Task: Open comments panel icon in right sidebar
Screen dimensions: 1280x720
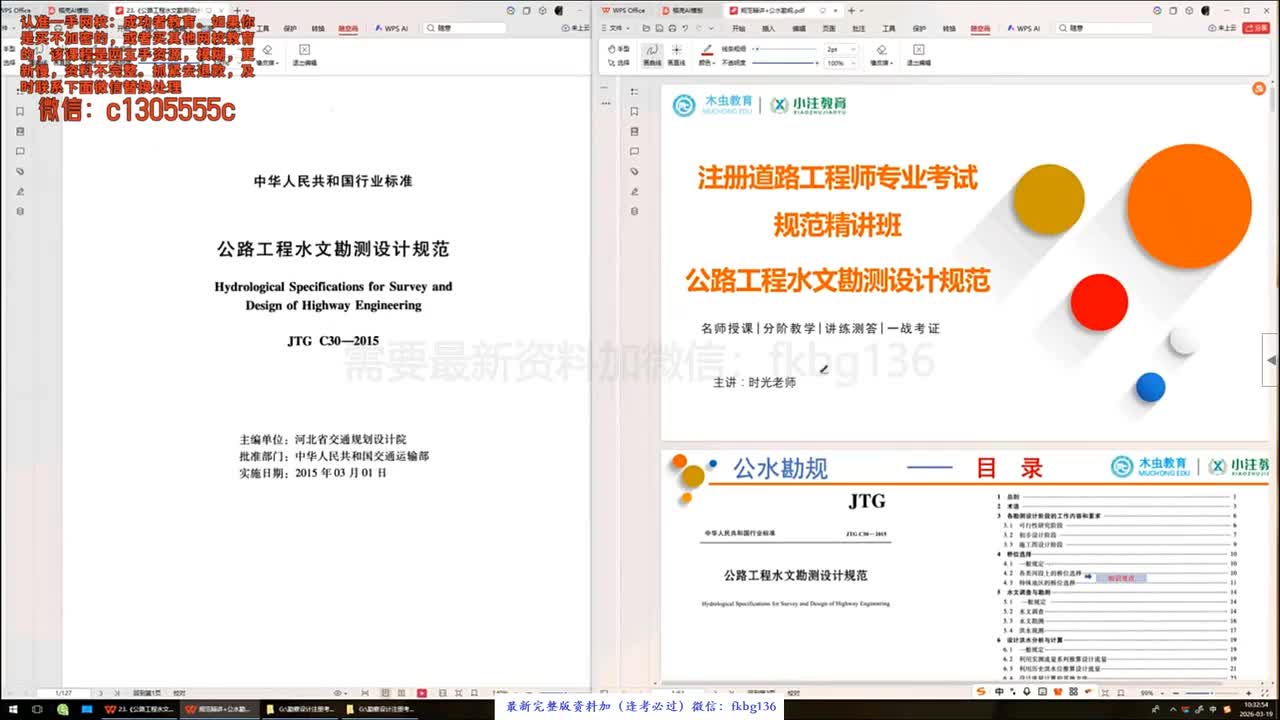Action: [x=634, y=151]
